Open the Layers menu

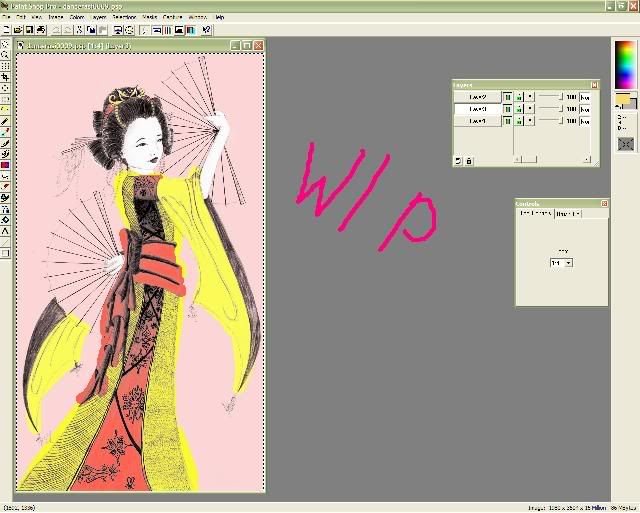tap(98, 17)
